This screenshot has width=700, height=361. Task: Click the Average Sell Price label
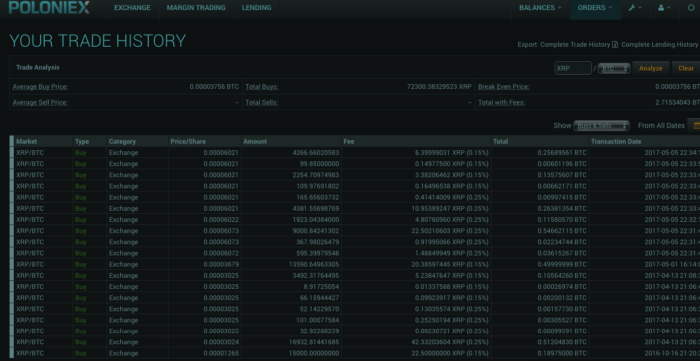40,102
